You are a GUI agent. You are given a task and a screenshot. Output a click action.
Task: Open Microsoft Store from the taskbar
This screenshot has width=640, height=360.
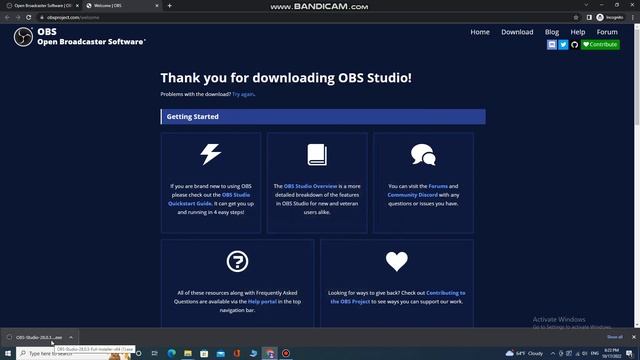point(204,353)
